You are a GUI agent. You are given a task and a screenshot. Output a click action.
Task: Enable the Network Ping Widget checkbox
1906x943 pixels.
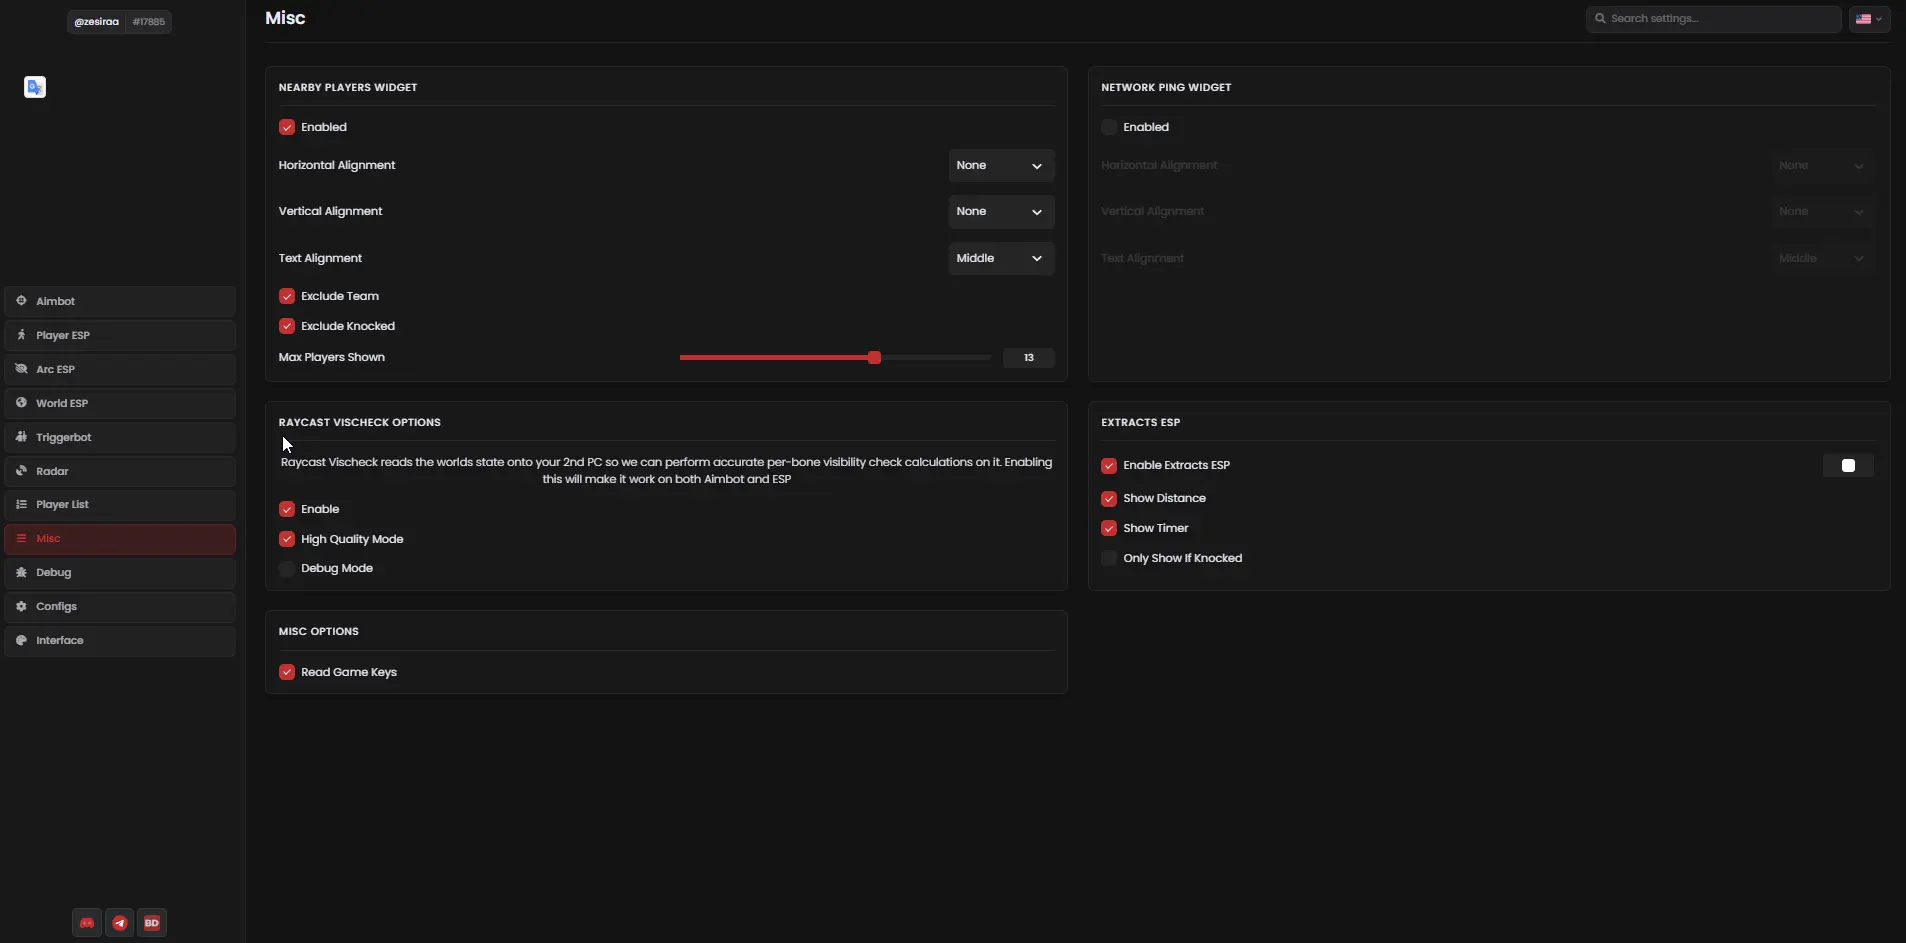point(1109,127)
